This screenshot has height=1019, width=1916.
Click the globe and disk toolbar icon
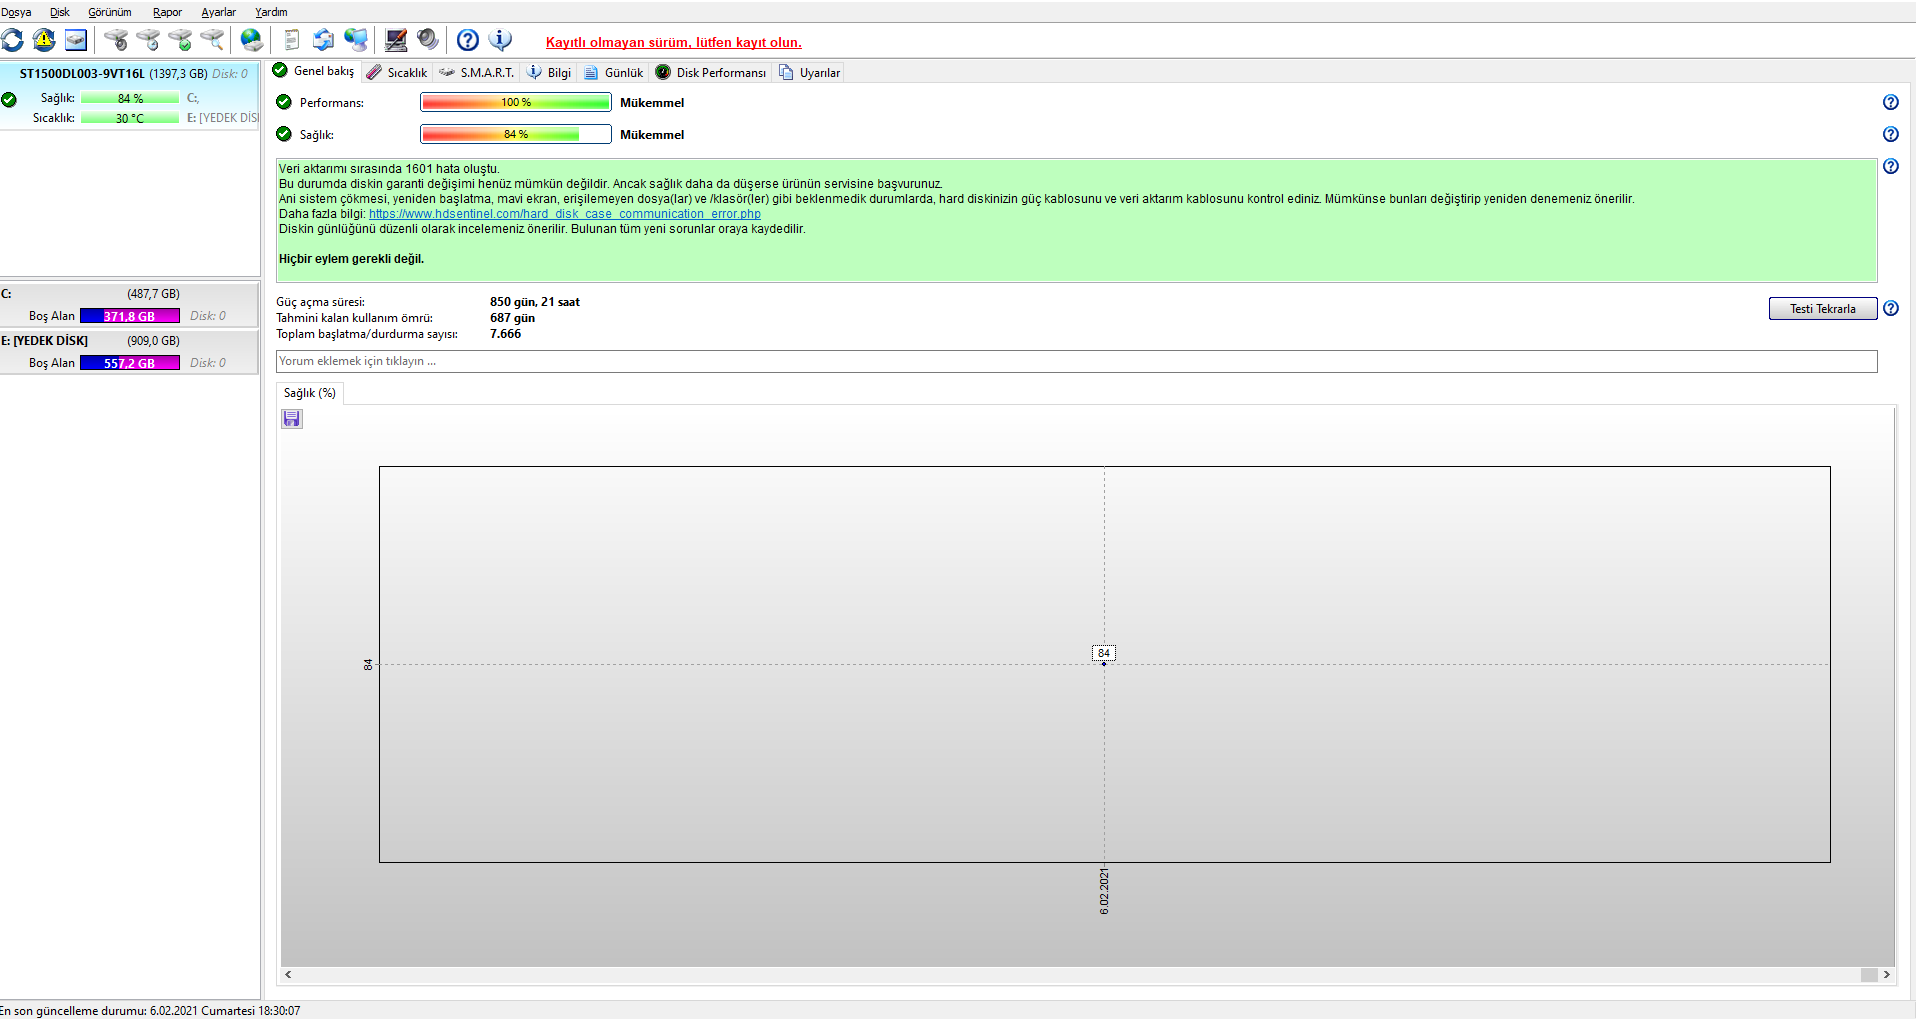pyautogui.click(x=252, y=40)
